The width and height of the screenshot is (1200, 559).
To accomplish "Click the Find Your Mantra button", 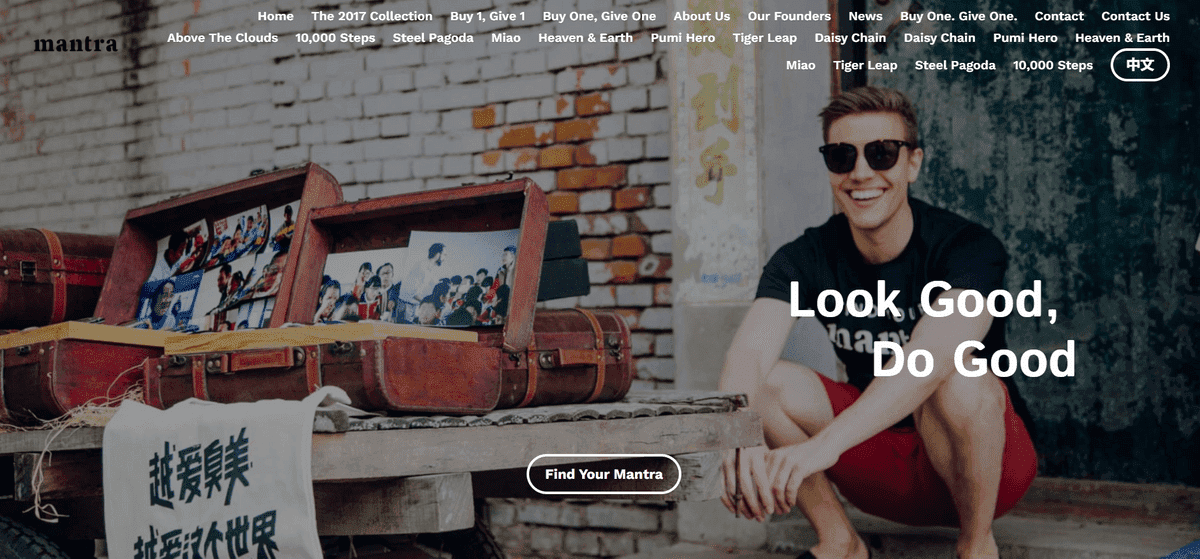I will (604, 474).
